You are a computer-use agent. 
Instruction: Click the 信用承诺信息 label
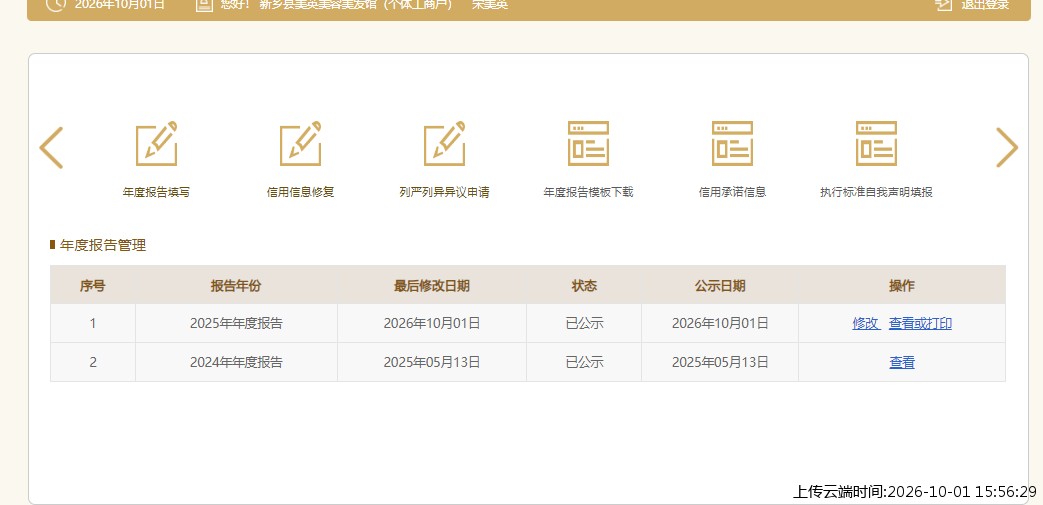pyautogui.click(x=732, y=192)
